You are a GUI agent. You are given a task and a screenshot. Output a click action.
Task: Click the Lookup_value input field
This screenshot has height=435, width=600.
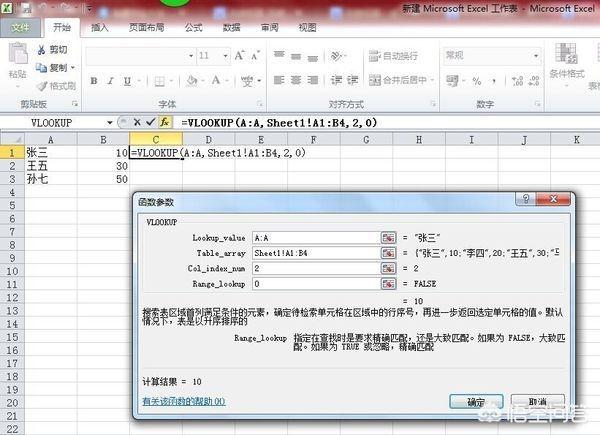tap(316, 238)
